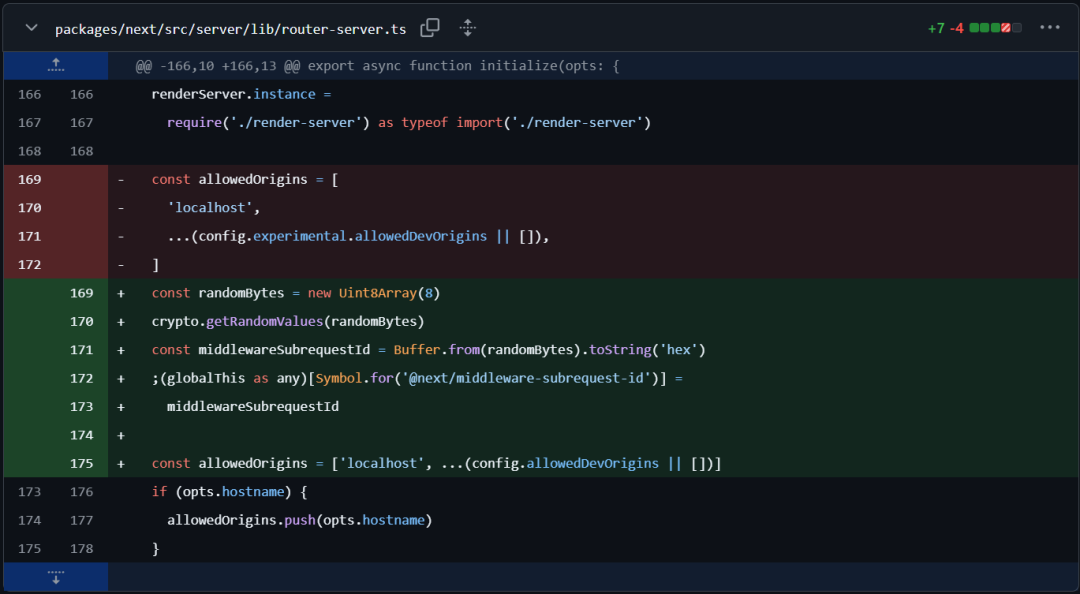Expand hidden lines above the hunk
Image resolution: width=1080 pixels, height=594 pixels.
click(x=55, y=65)
